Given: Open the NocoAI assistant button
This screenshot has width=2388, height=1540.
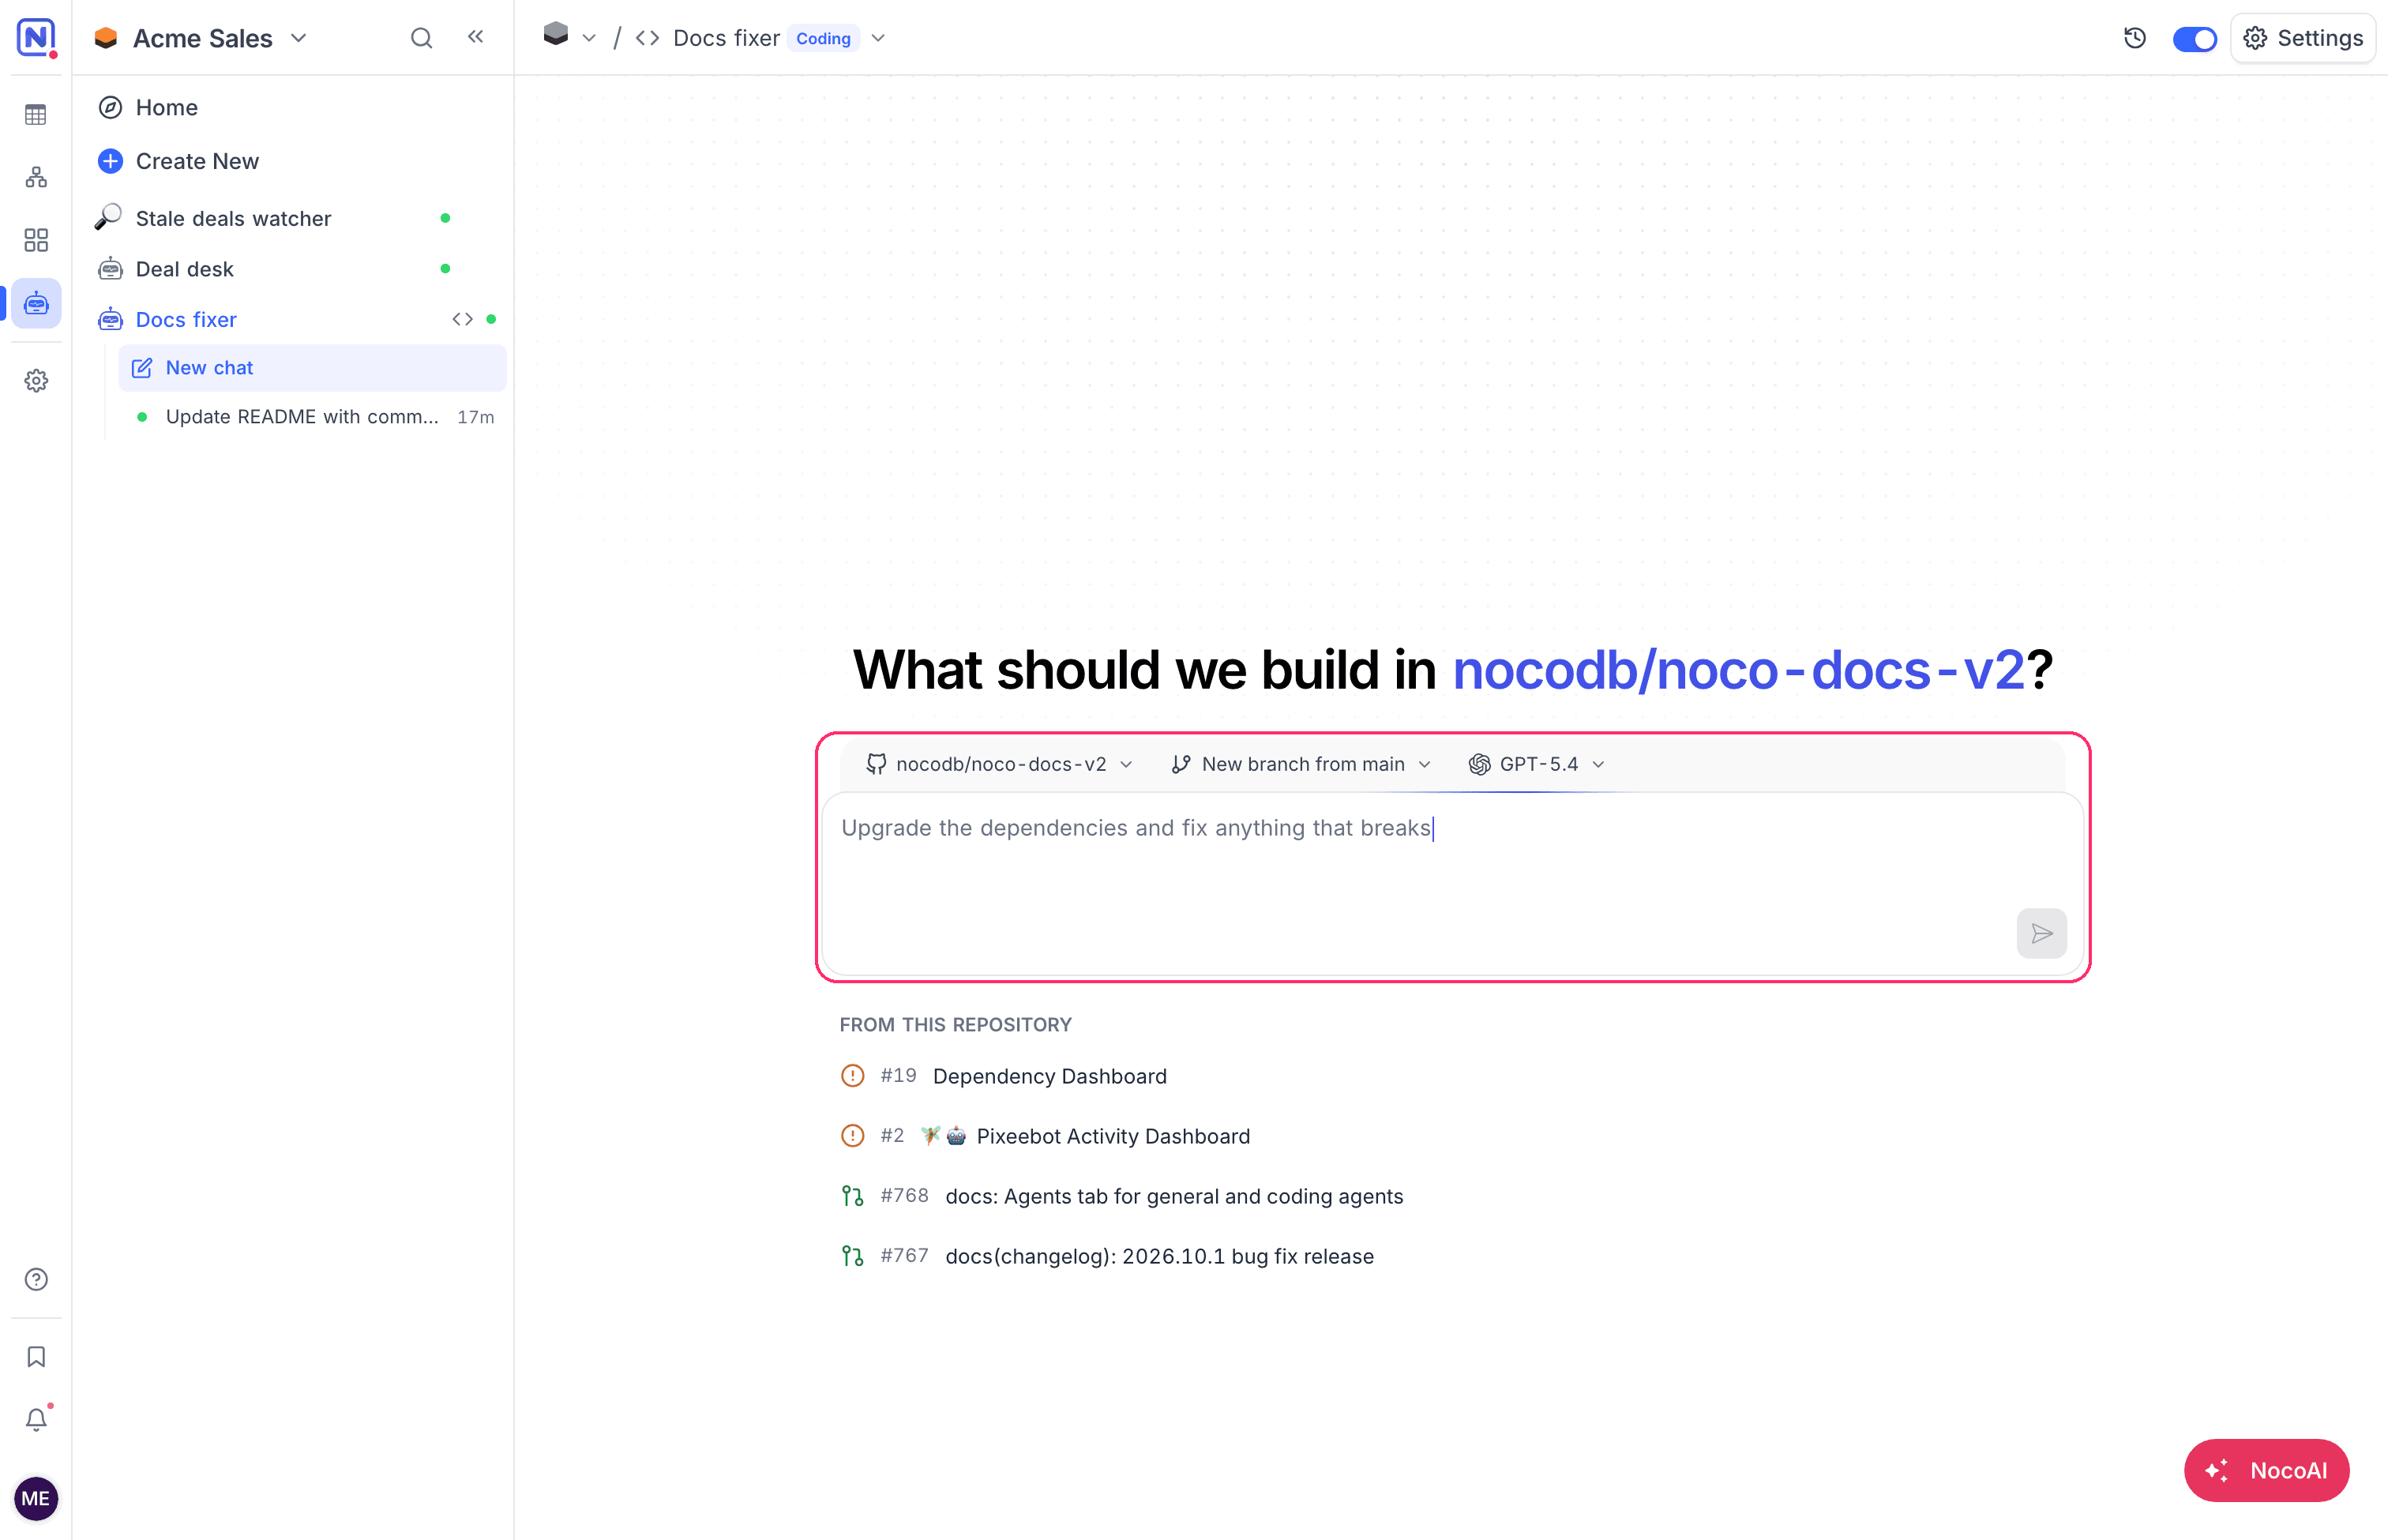Looking at the screenshot, I should [2266, 1470].
